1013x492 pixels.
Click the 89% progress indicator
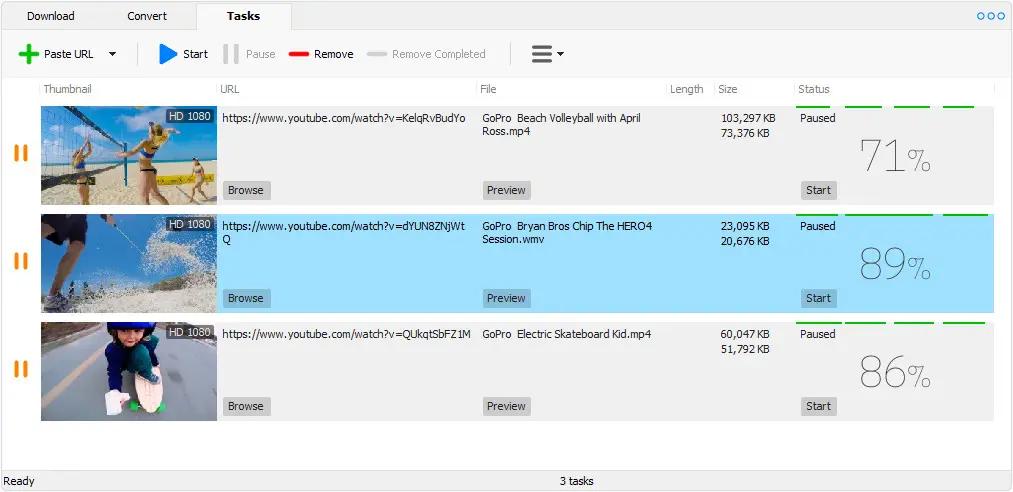(894, 264)
